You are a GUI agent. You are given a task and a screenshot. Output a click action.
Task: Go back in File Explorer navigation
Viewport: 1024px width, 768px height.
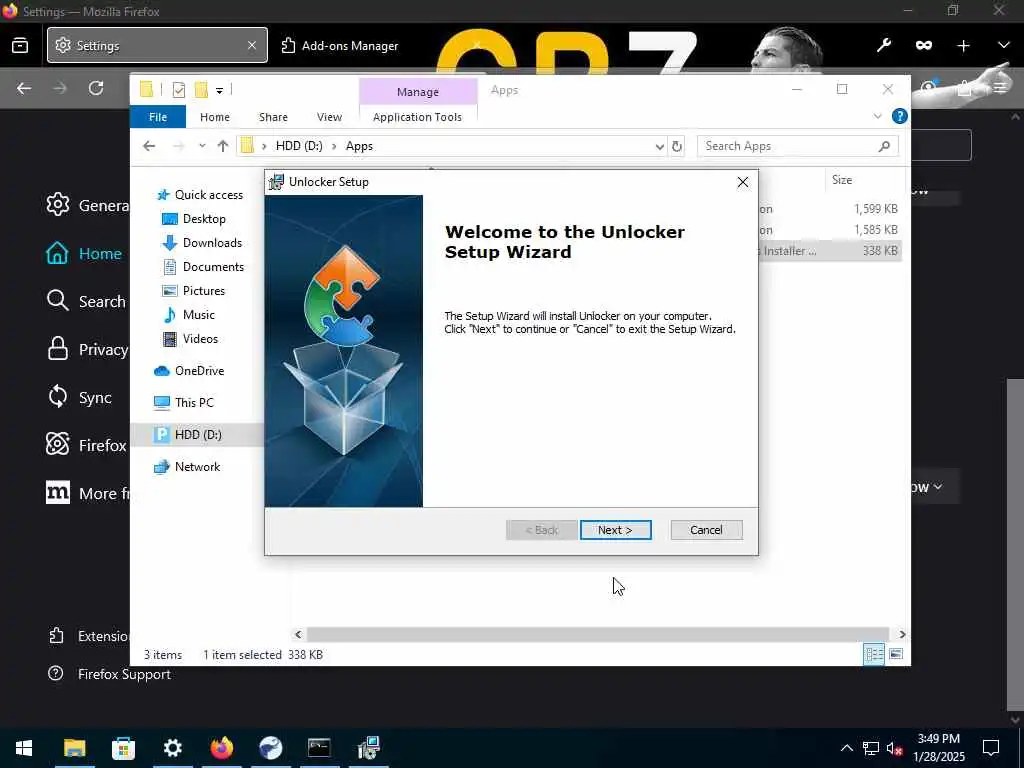pos(150,146)
